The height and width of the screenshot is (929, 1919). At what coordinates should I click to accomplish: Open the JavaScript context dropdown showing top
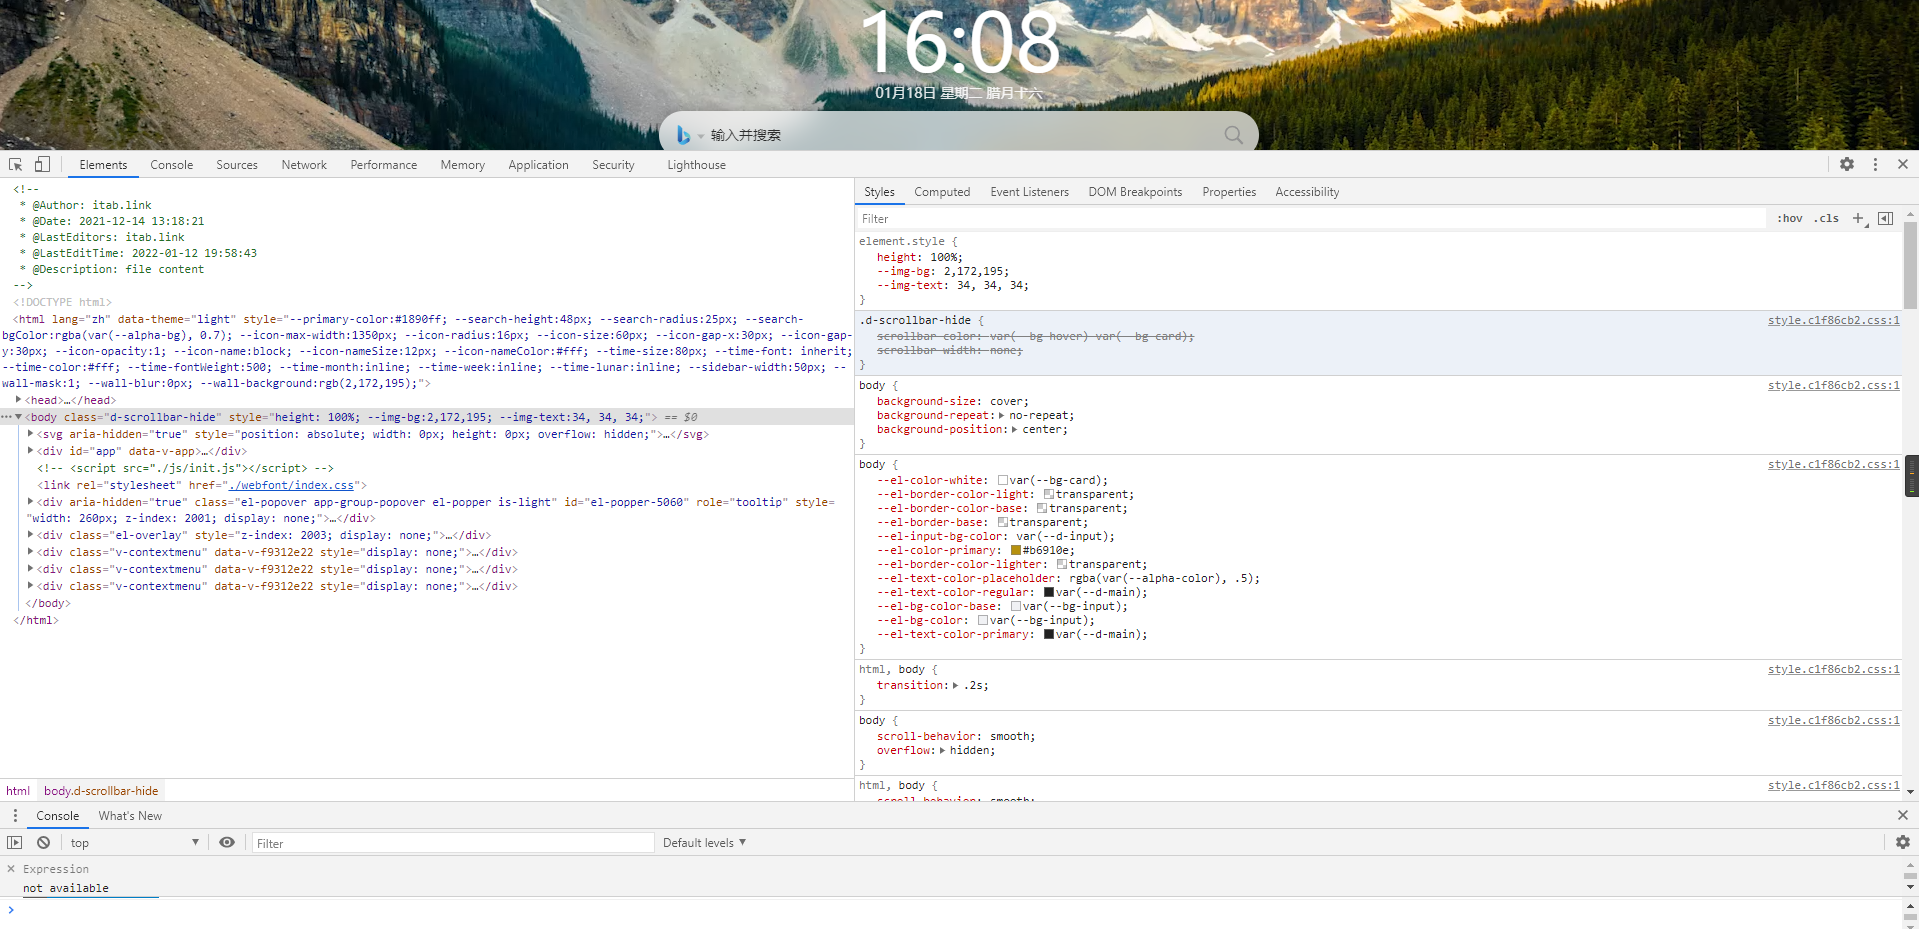pos(134,843)
